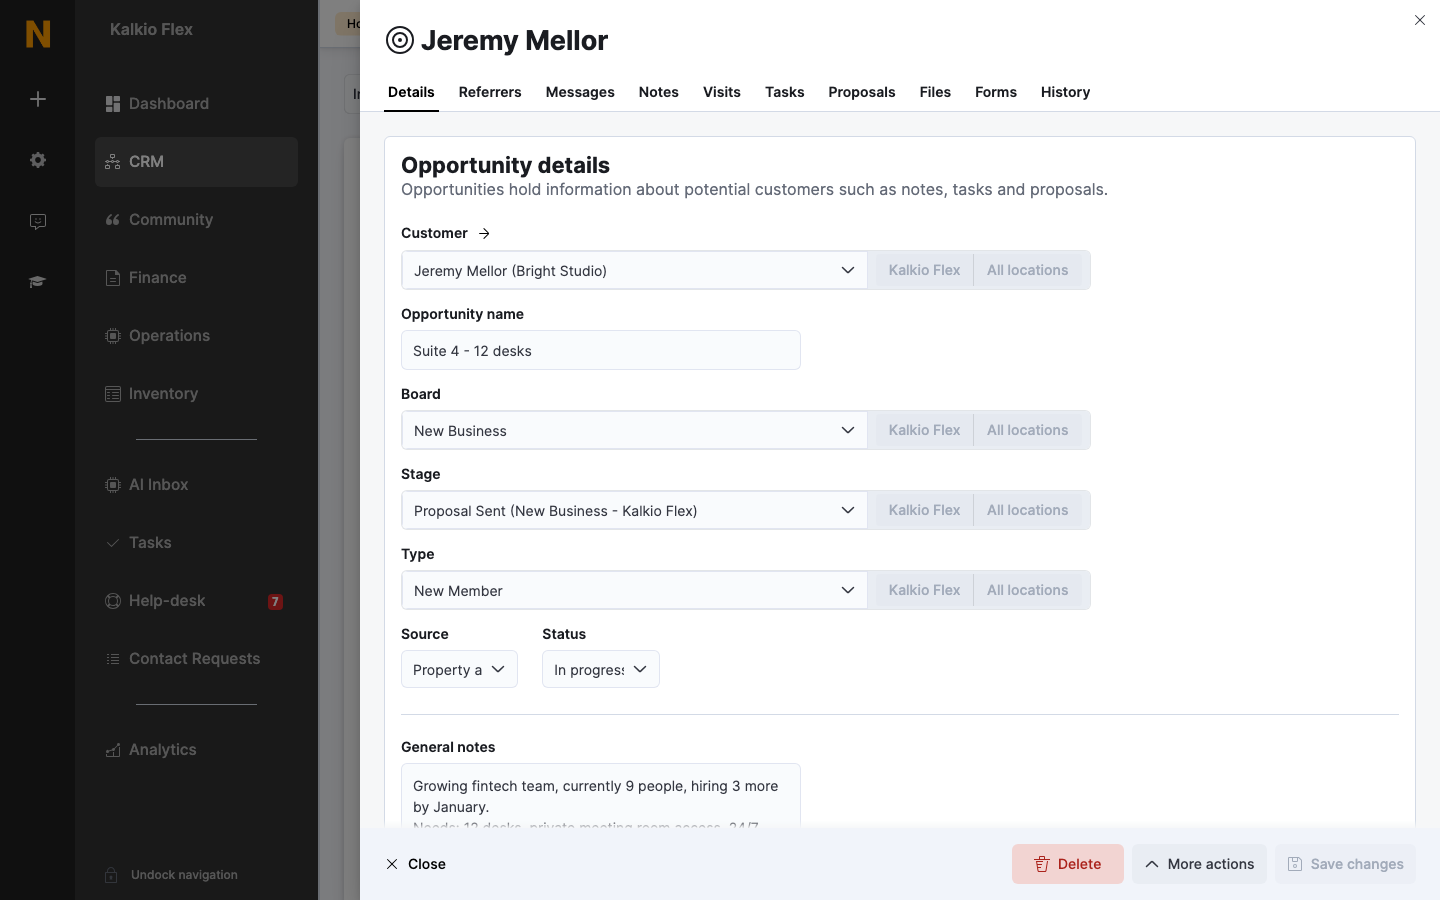Open the Board dropdown showing New Business
Screen dimensions: 1440x900
coord(634,430)
